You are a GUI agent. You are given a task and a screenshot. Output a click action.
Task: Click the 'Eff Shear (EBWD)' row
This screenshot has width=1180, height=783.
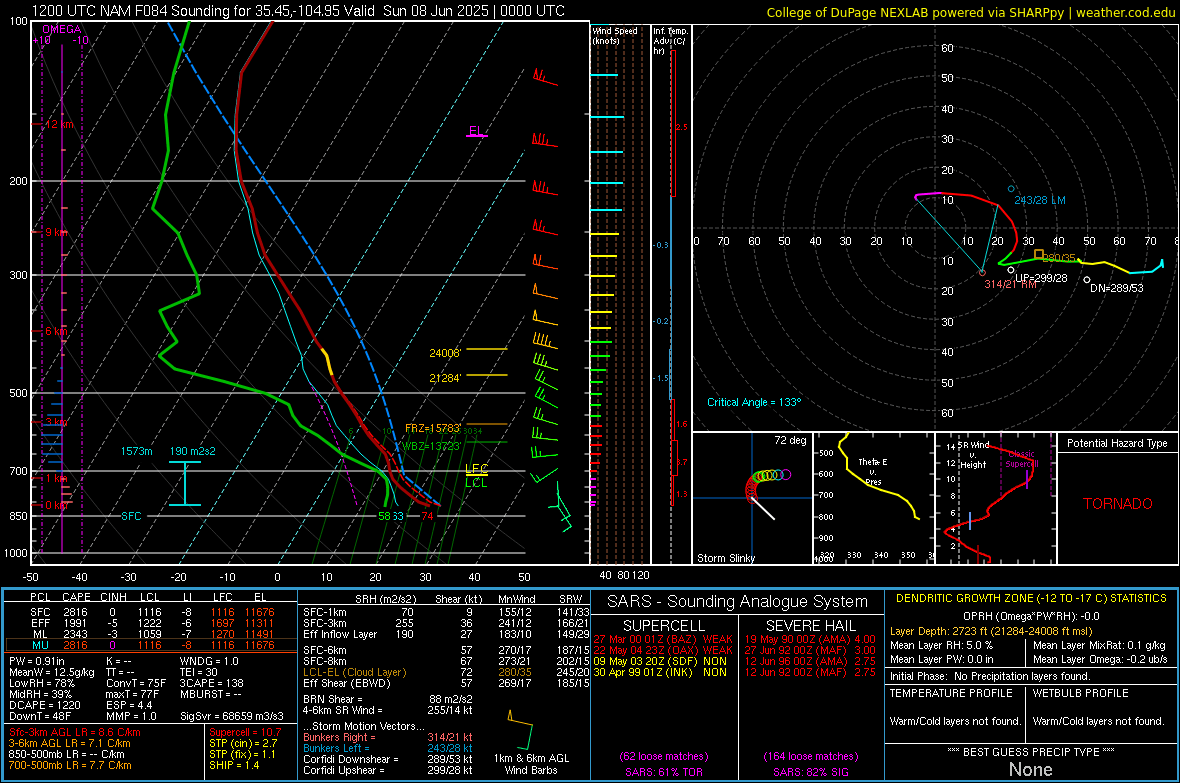(446, 683)
